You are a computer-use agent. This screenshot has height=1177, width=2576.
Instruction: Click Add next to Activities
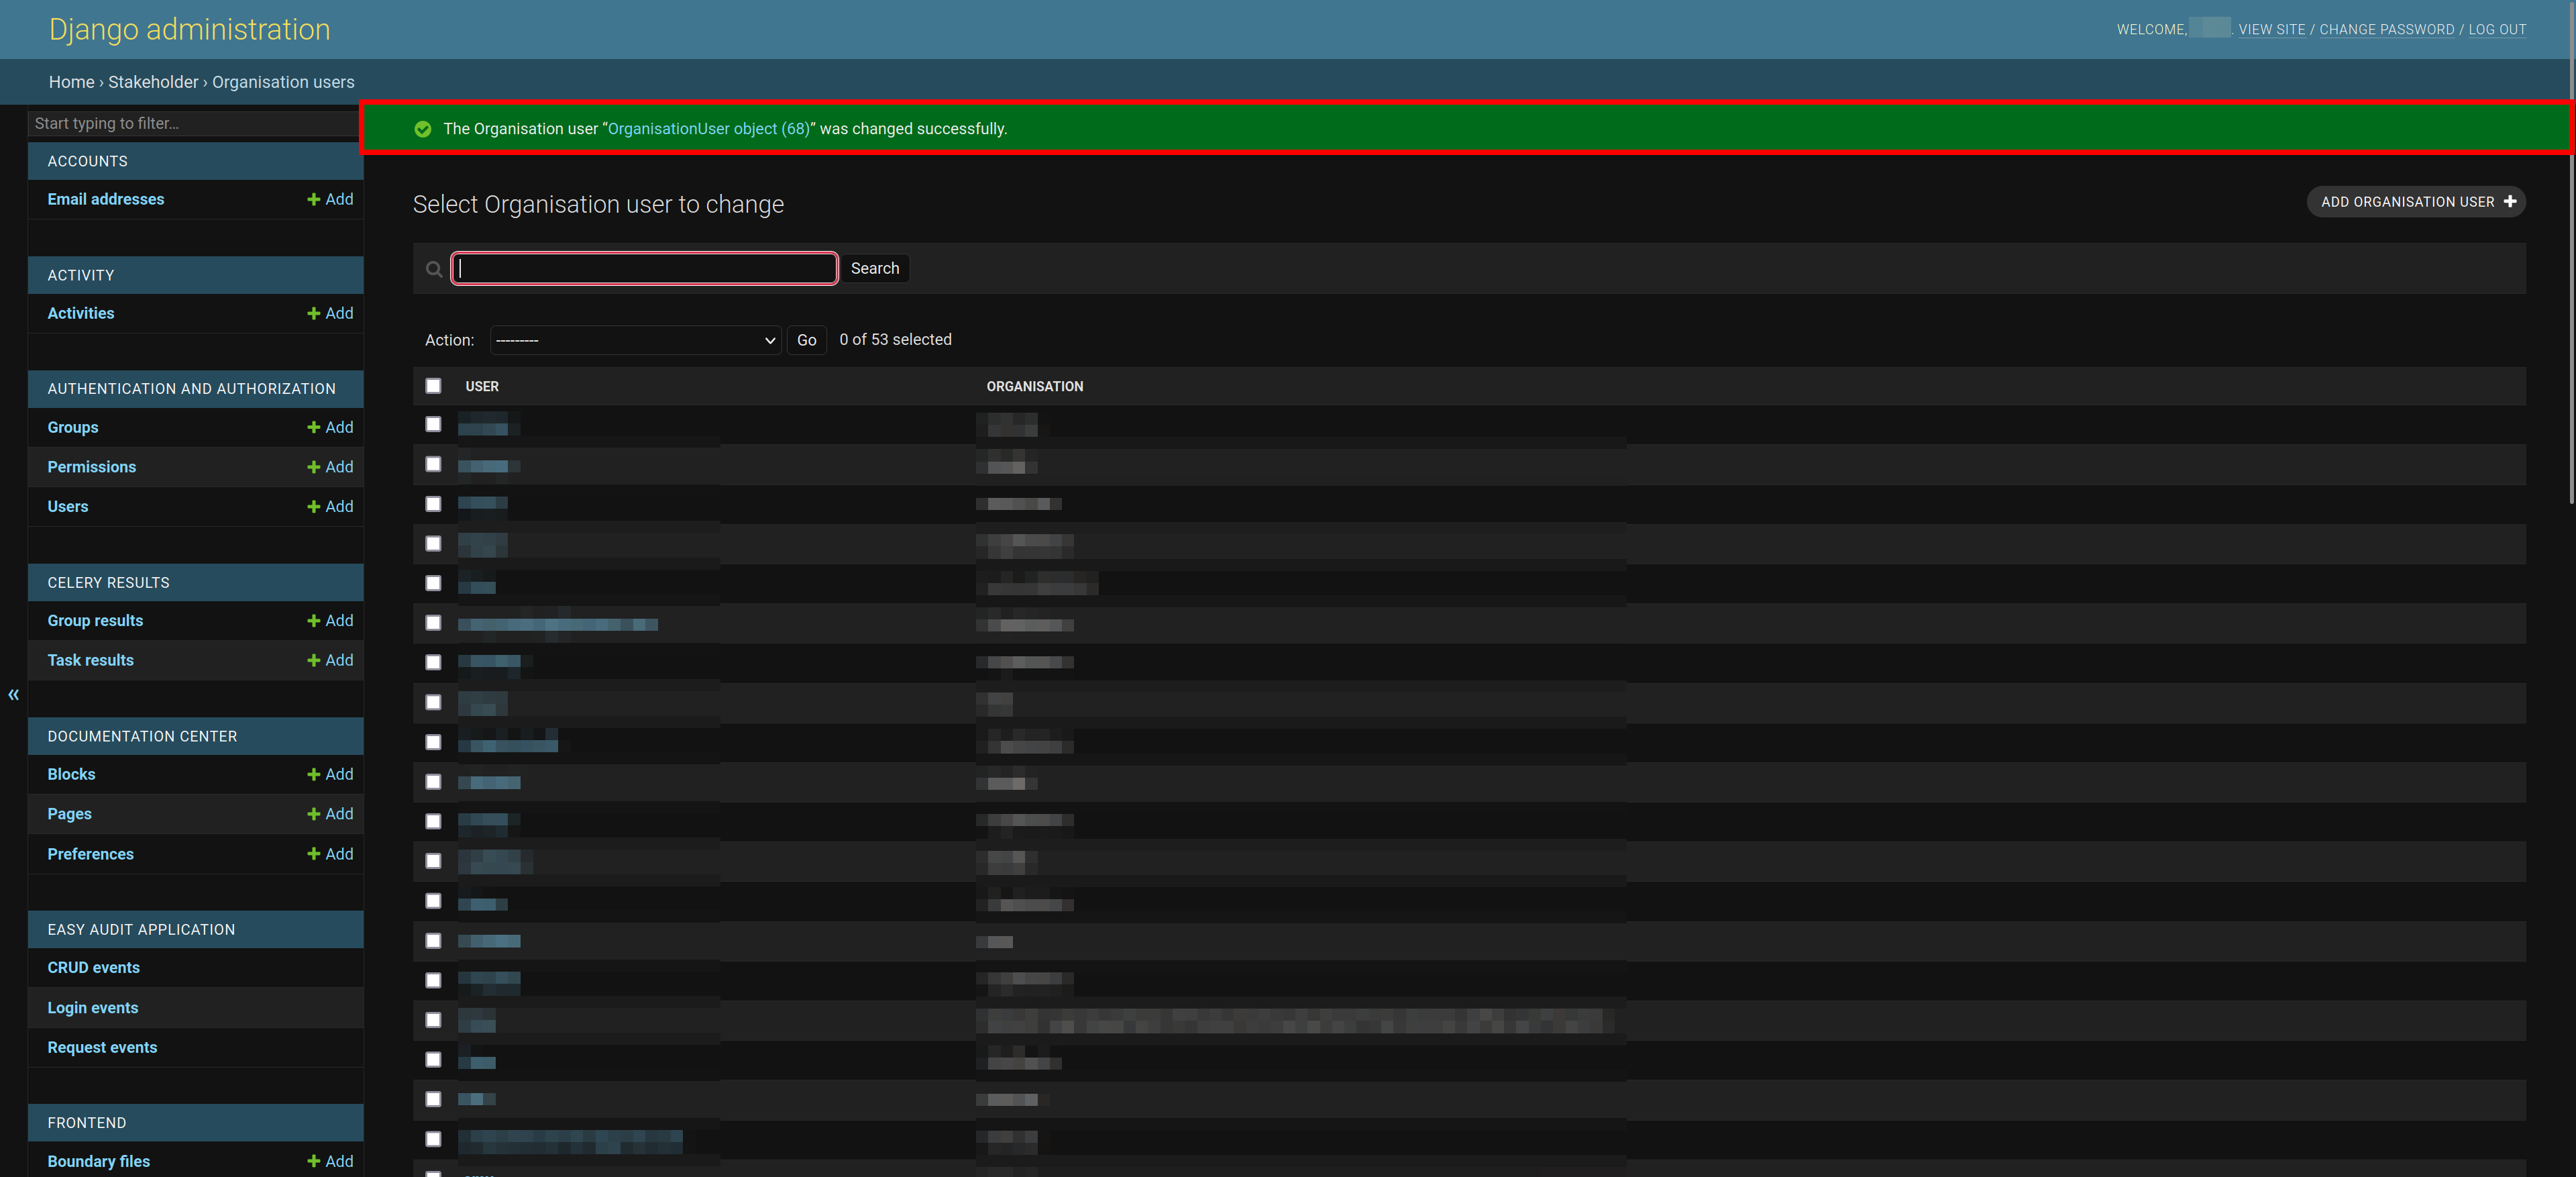(x=329, y=312)
